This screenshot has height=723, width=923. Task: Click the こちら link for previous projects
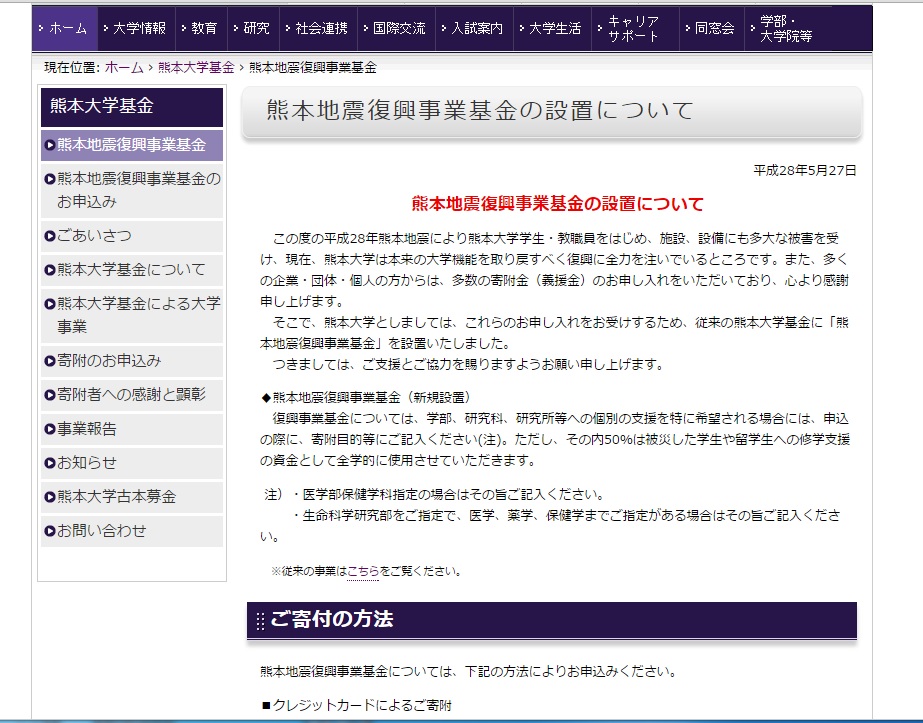363,571
